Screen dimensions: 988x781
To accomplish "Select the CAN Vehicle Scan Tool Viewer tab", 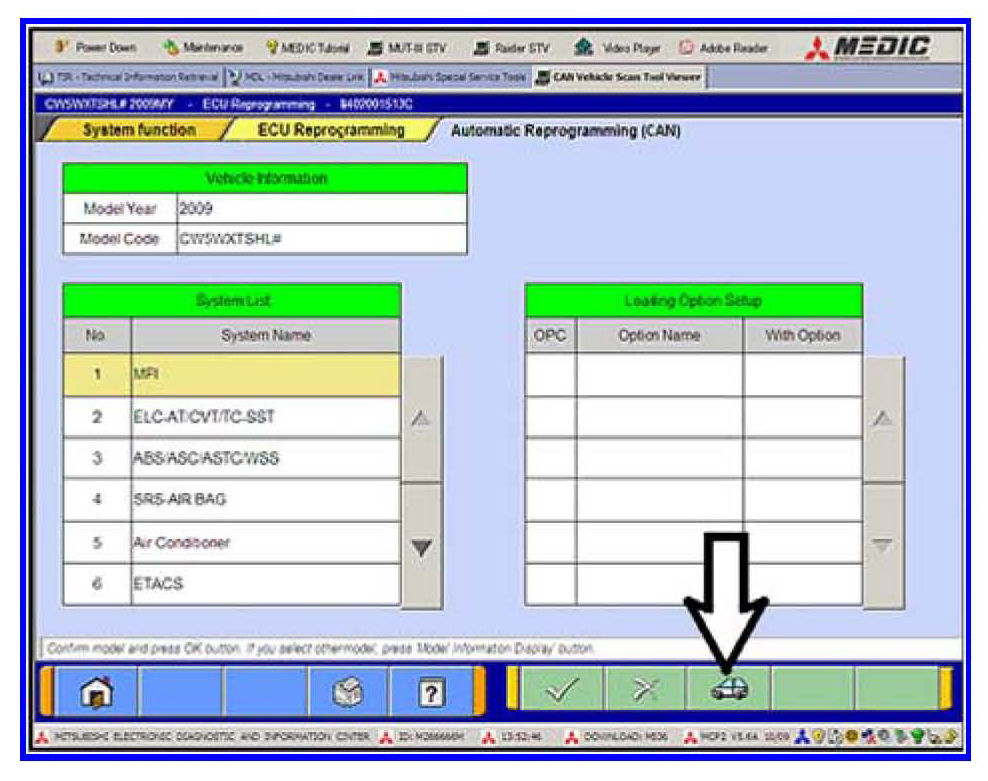I will tap(620, 76).
